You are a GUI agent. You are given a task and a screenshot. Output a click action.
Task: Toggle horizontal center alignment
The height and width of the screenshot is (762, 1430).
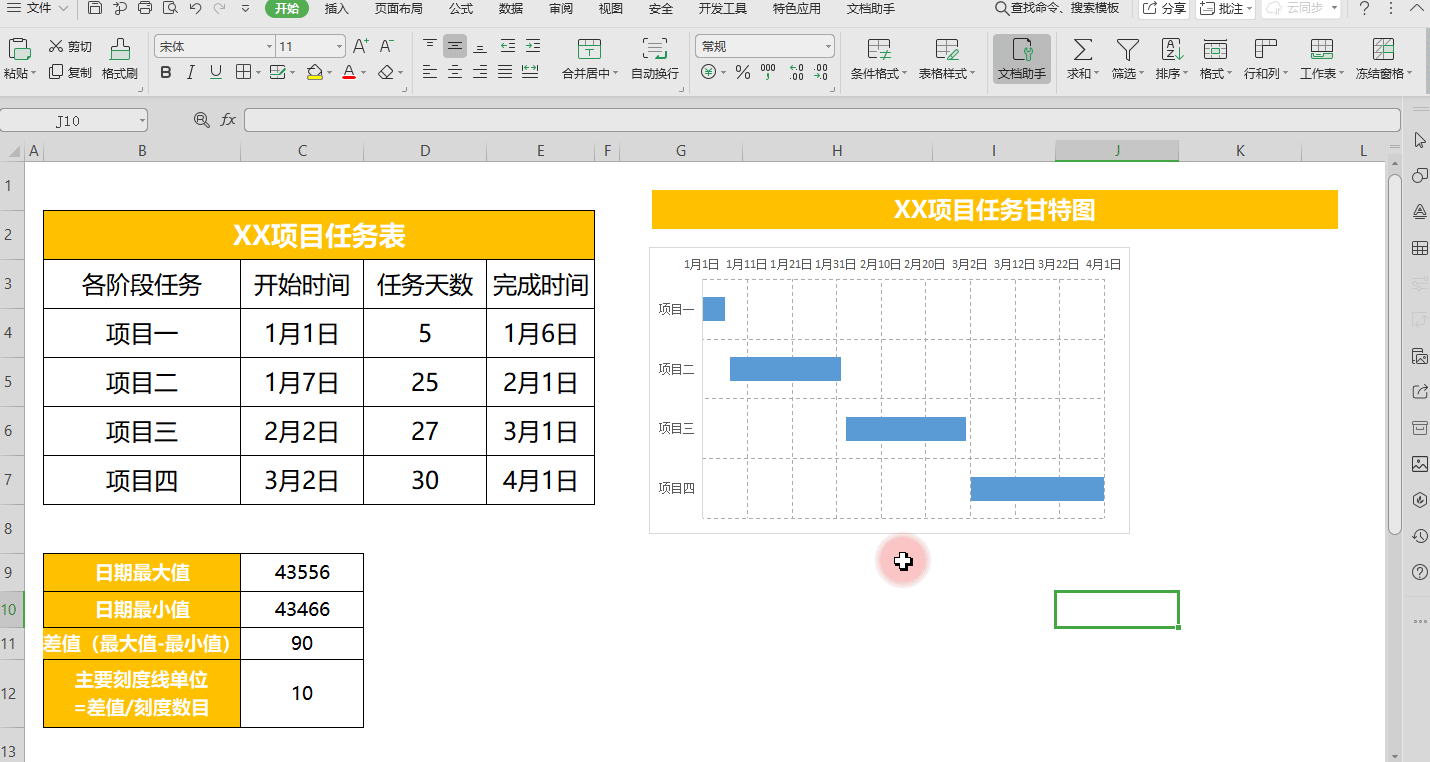tap(455, 72)
